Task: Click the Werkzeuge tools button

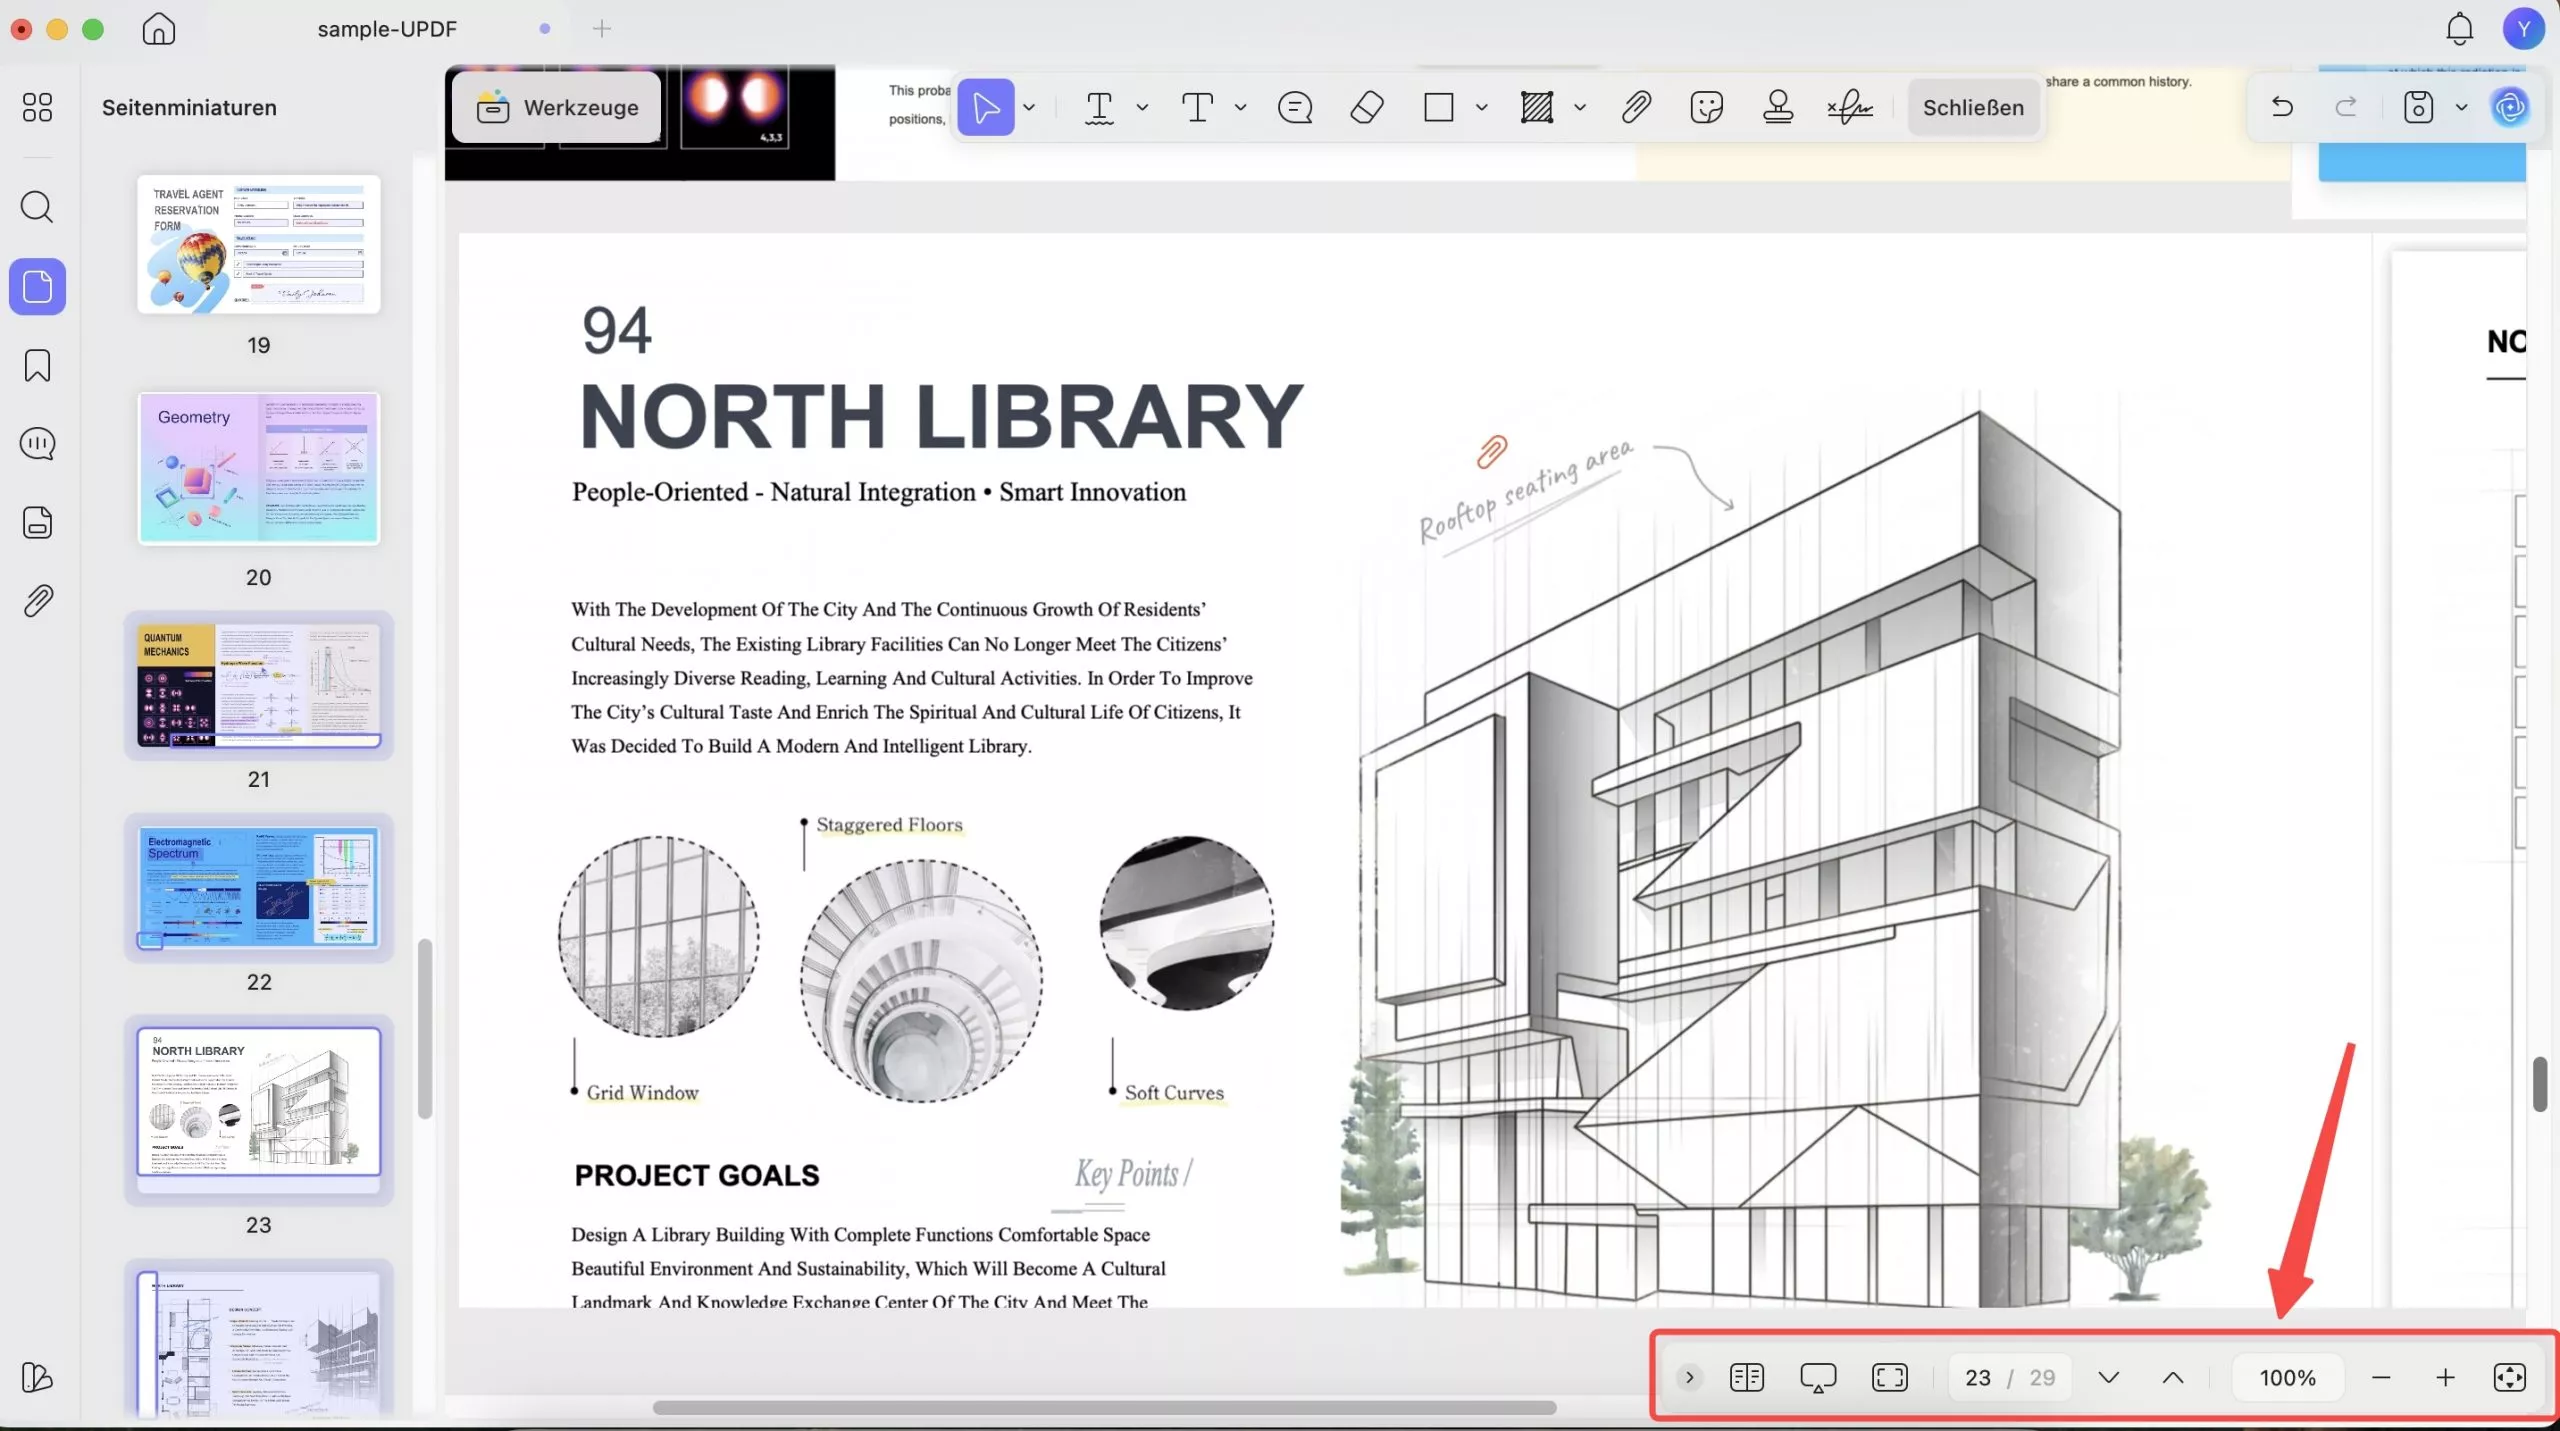Action: point(557,107)
